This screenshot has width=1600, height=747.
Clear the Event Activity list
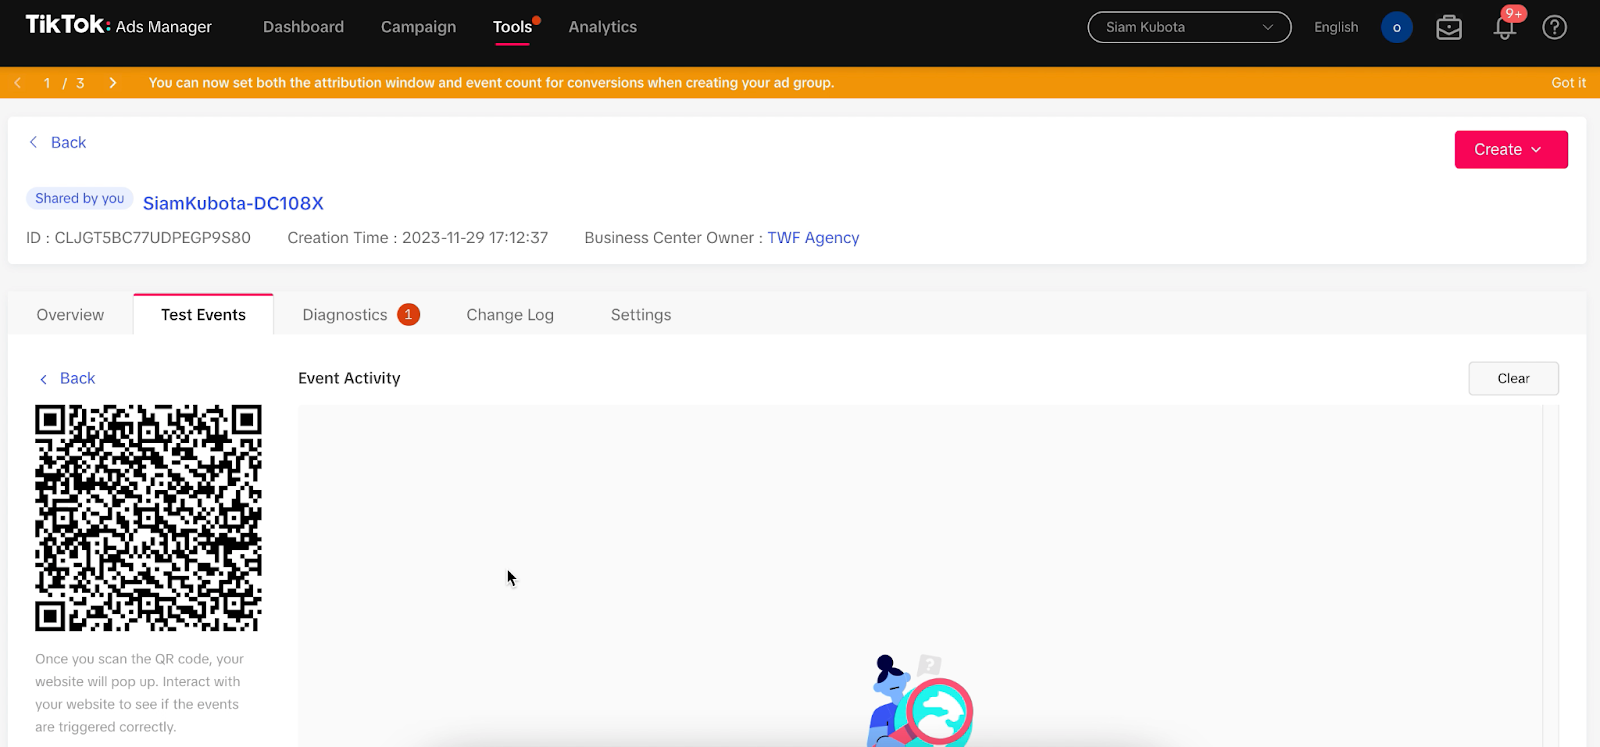click(x=1513, y=378)
